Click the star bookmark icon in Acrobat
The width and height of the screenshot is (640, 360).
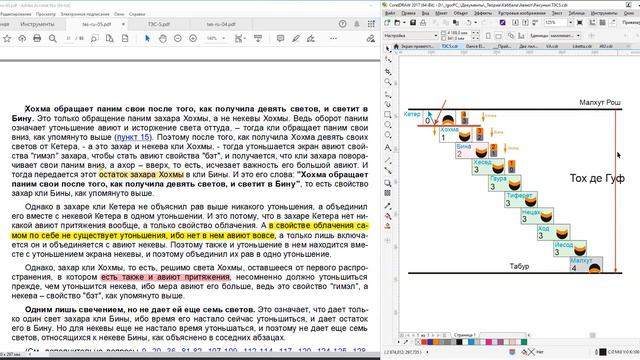(7, 38)
